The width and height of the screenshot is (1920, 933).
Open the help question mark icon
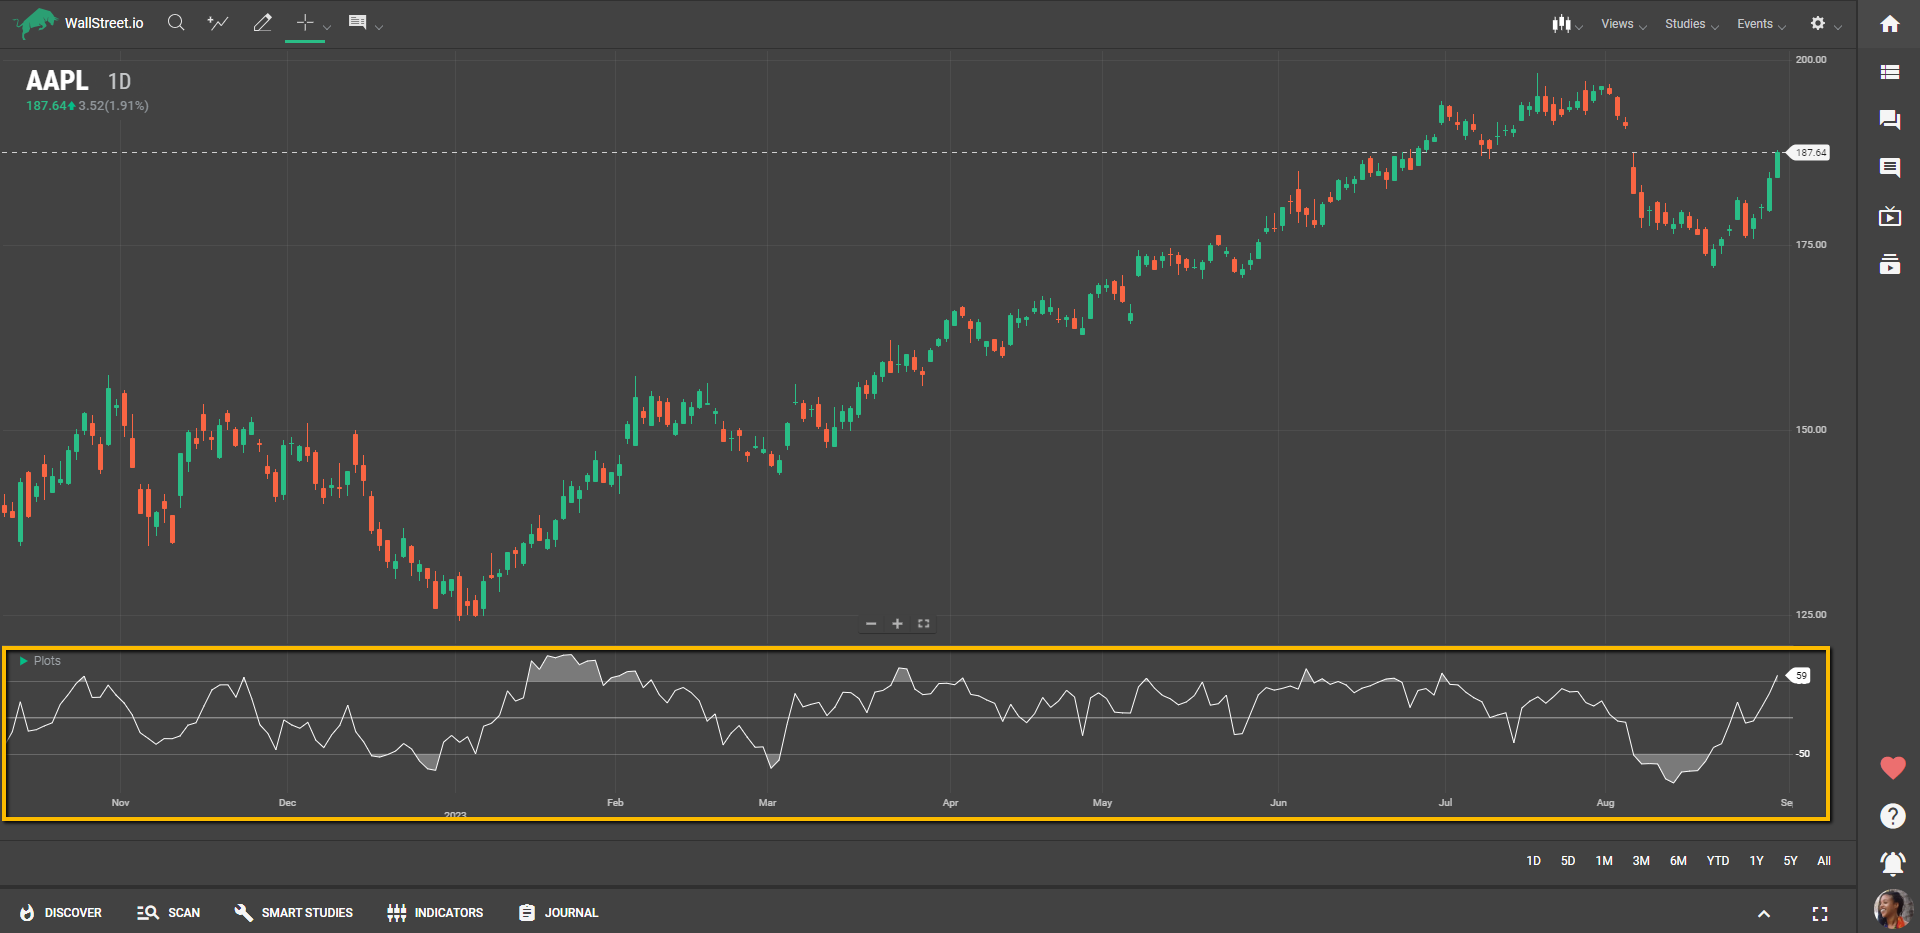pyautogui.click(x=1892, y=816)
